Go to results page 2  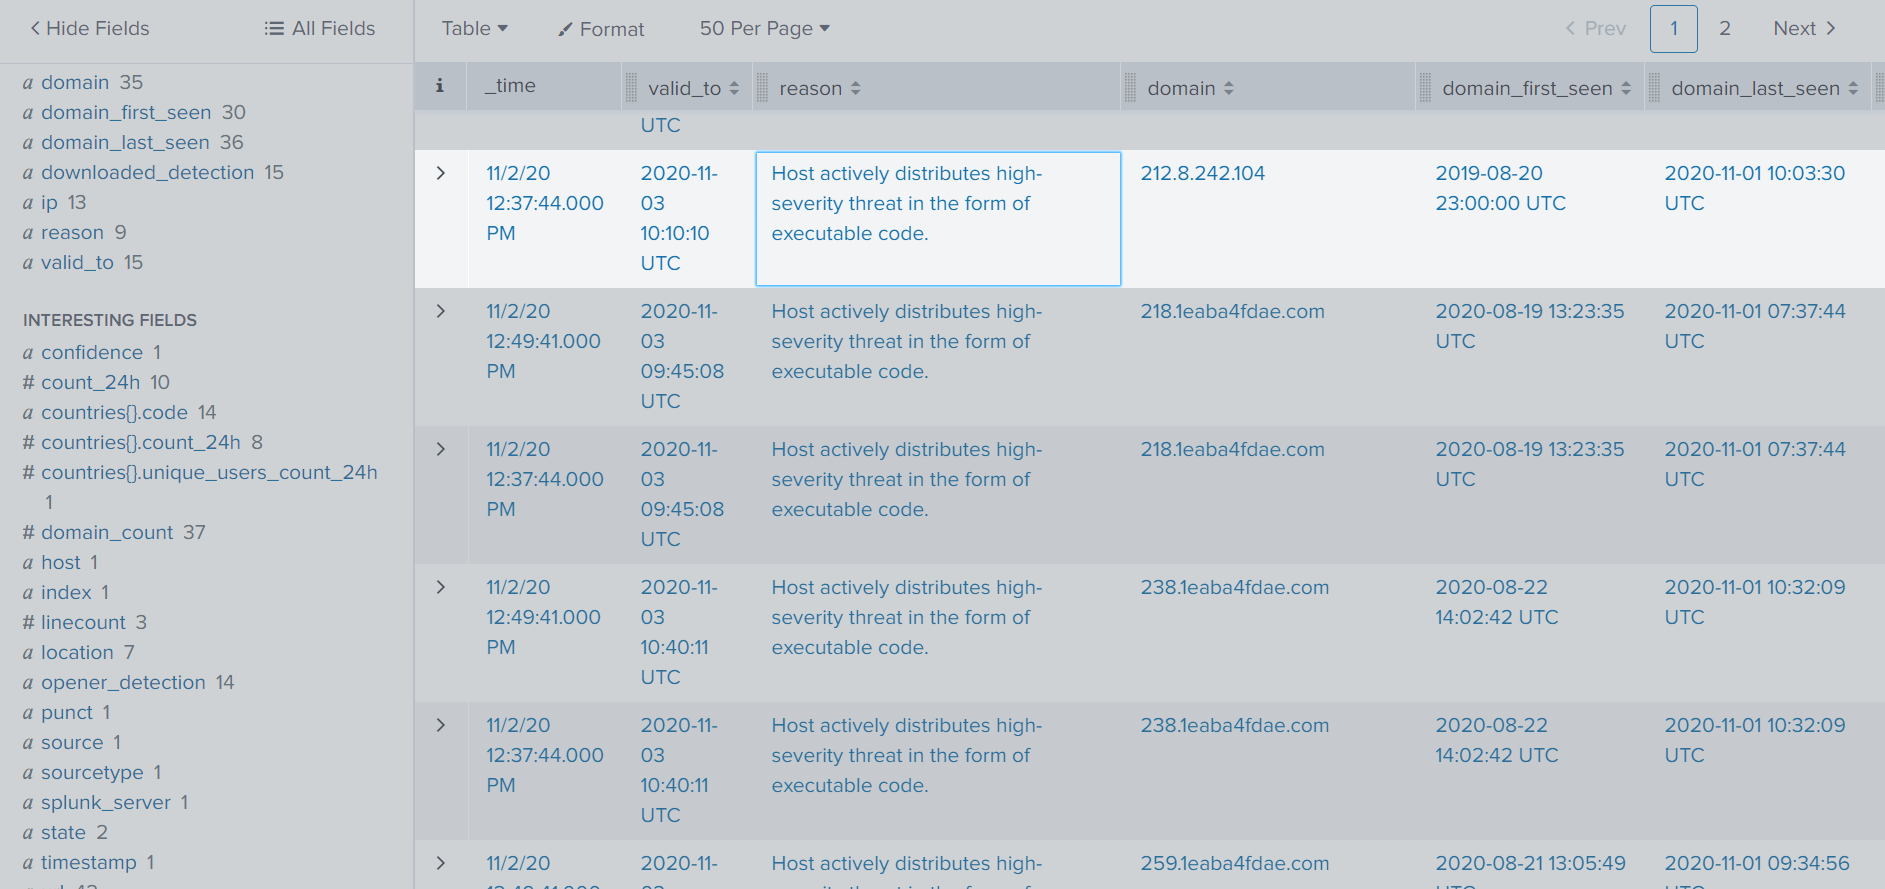tap(1725, 29)
